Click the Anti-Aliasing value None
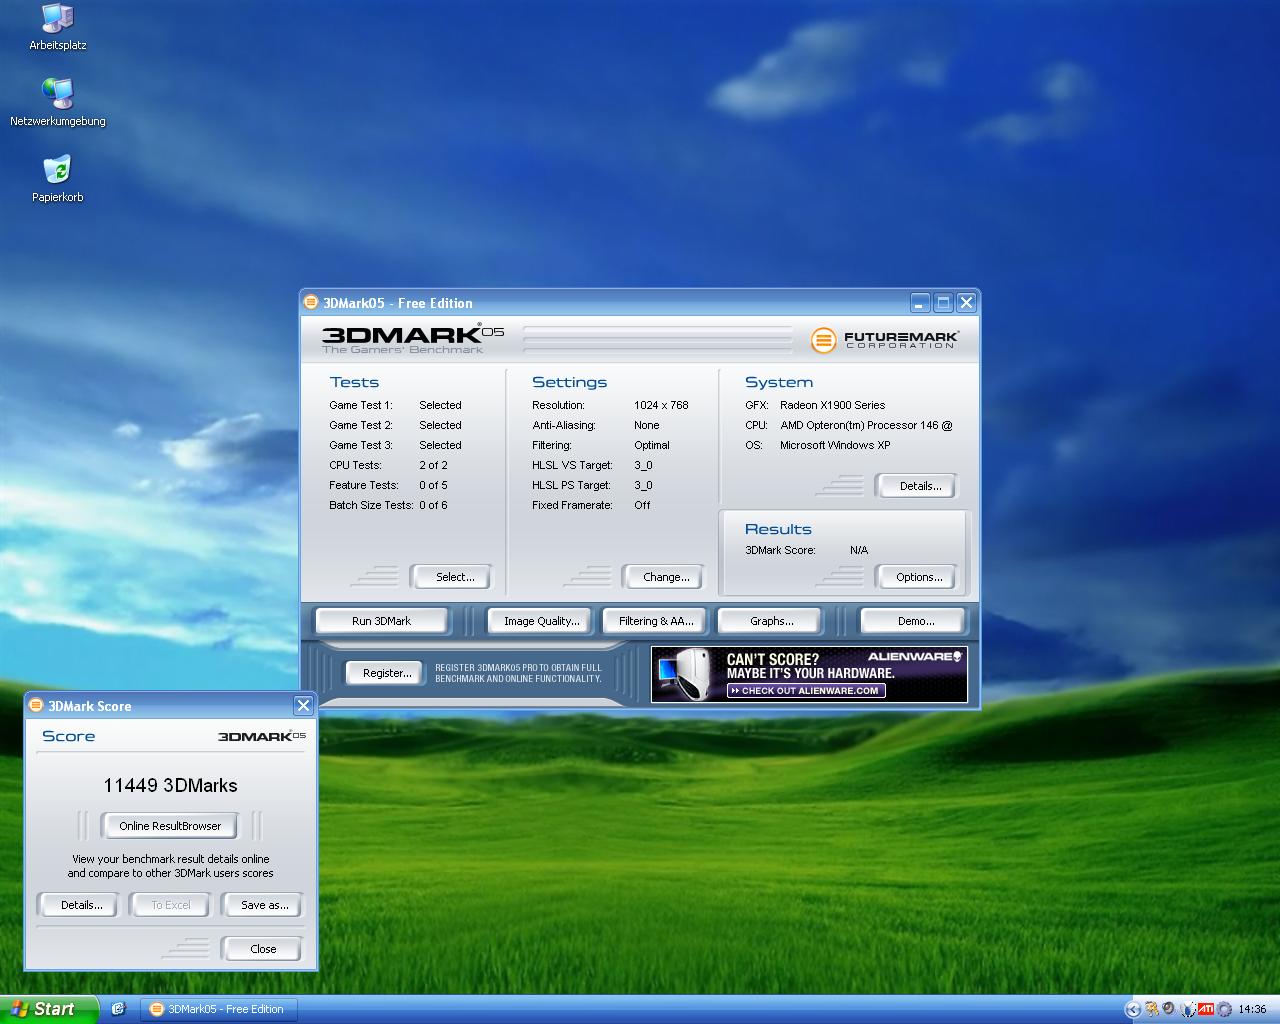This screenshot has height=1024, width=1280. (647, 425)
